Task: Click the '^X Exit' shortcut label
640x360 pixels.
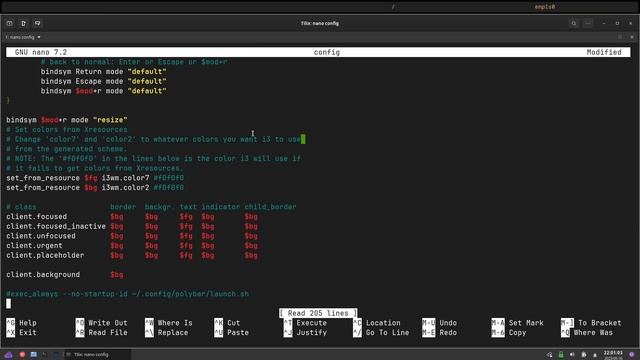Action: point(22,333)
